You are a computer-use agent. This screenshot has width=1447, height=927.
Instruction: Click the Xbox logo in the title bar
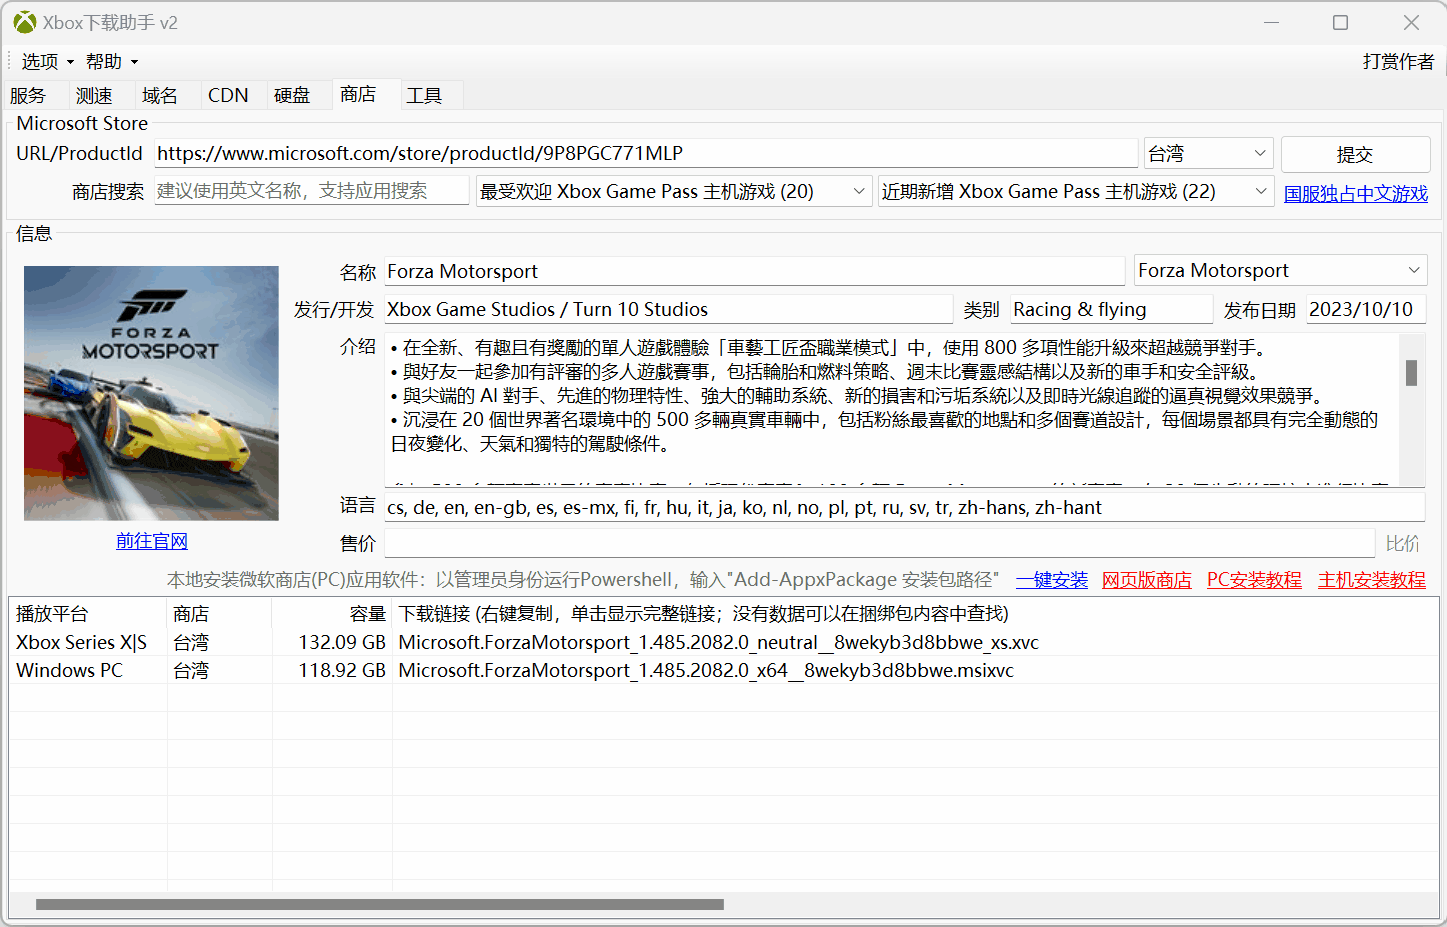point(23,22)
